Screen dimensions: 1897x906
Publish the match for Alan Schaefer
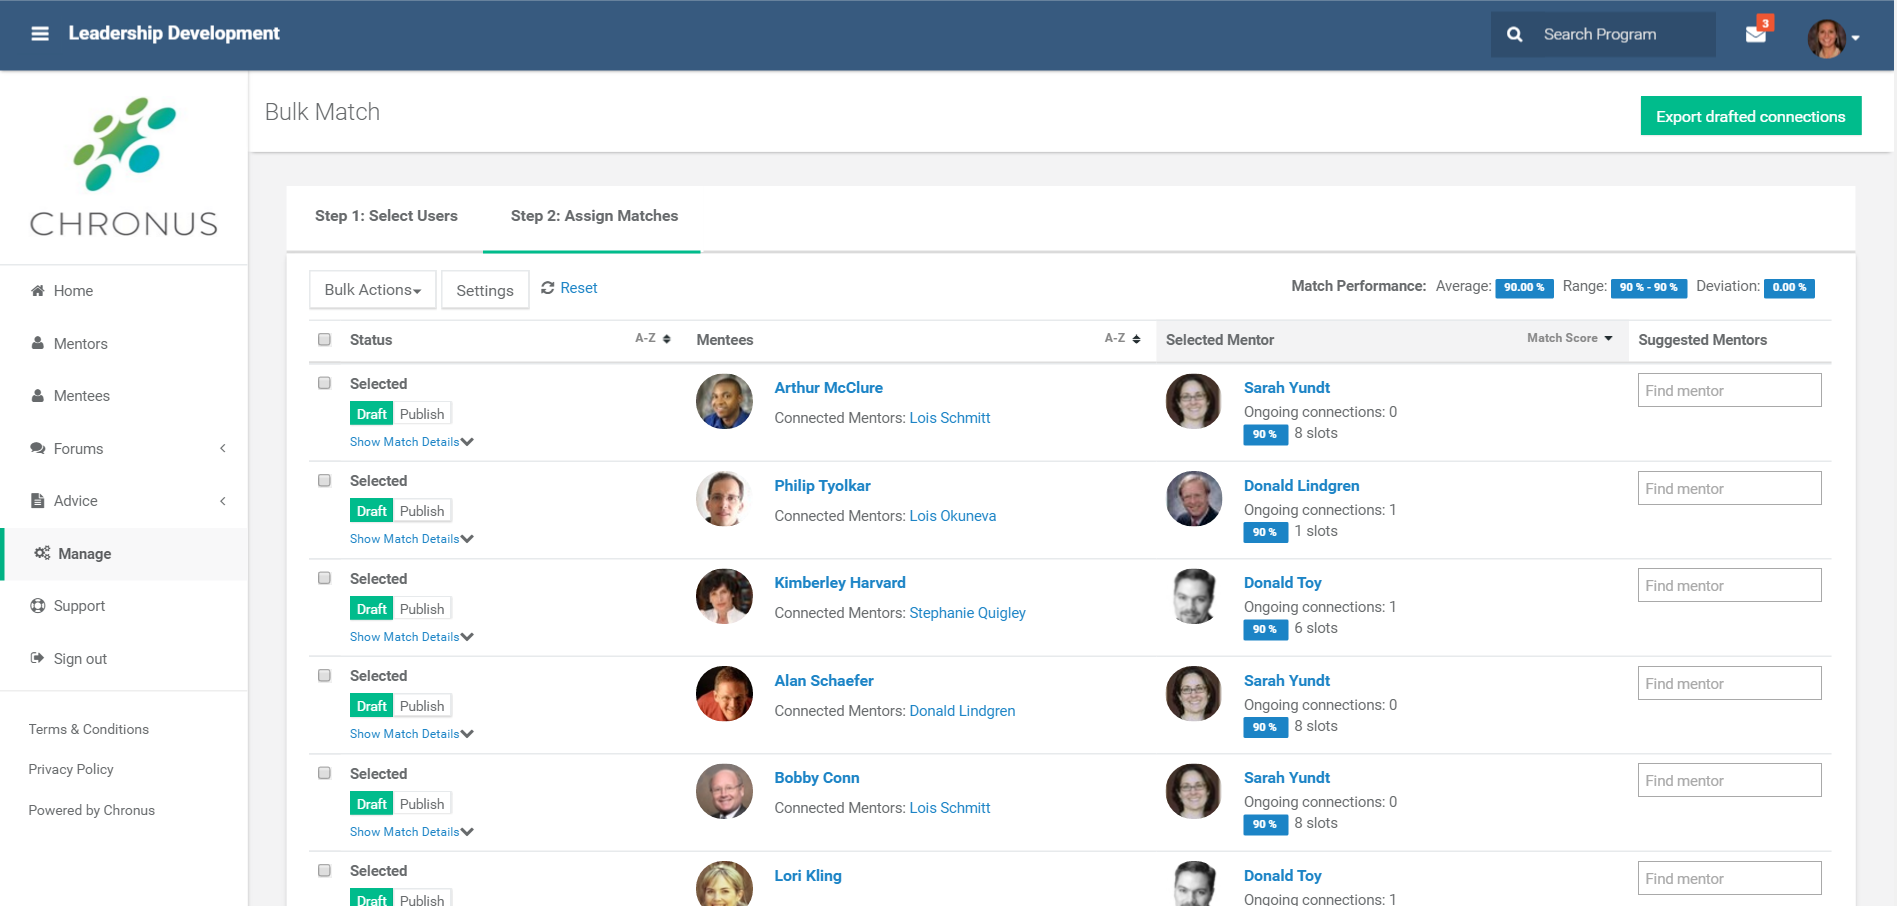[421, 706]
